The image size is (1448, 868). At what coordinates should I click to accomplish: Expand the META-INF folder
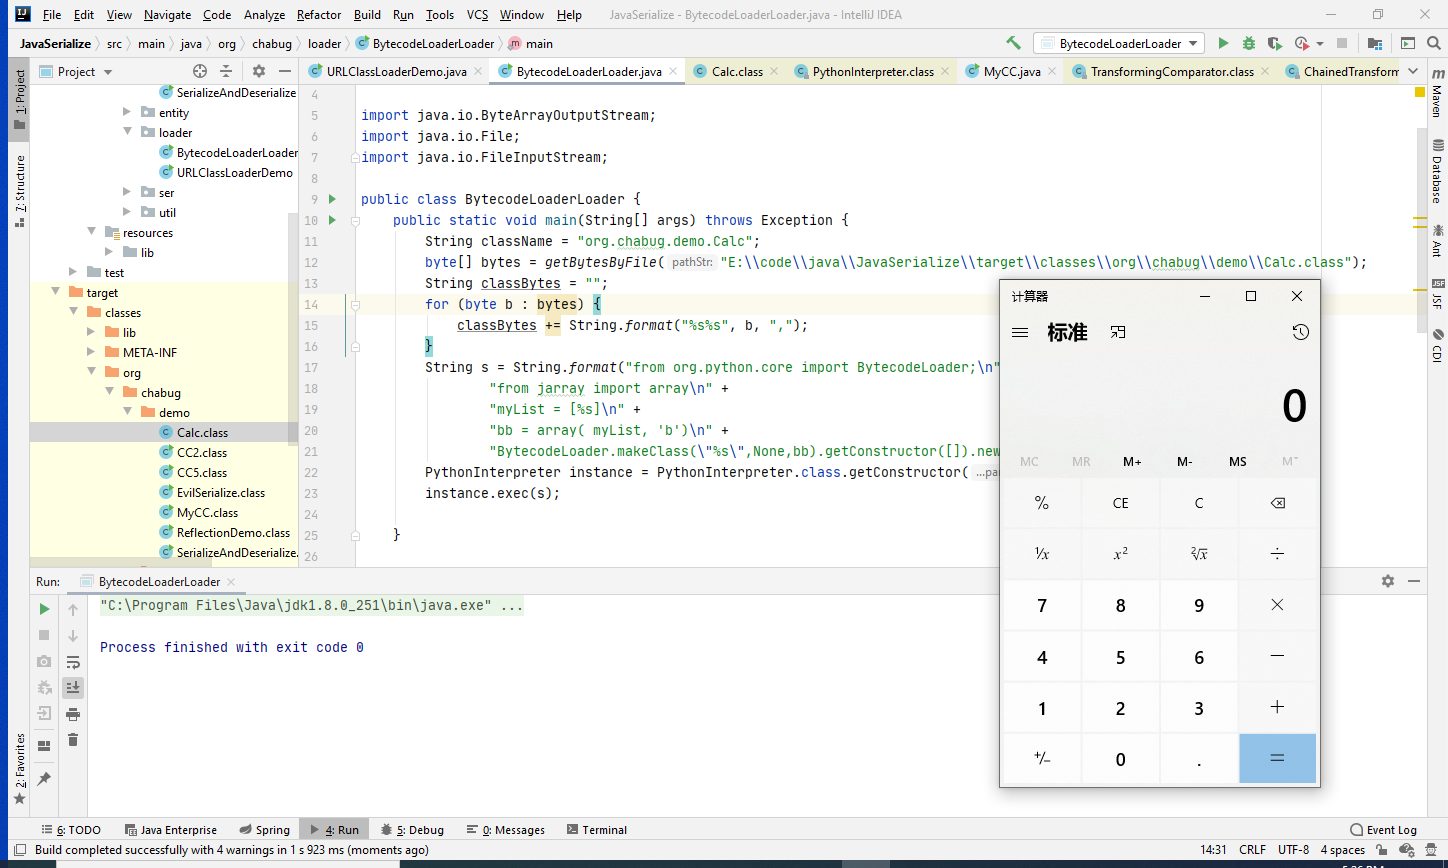[91, 352]
